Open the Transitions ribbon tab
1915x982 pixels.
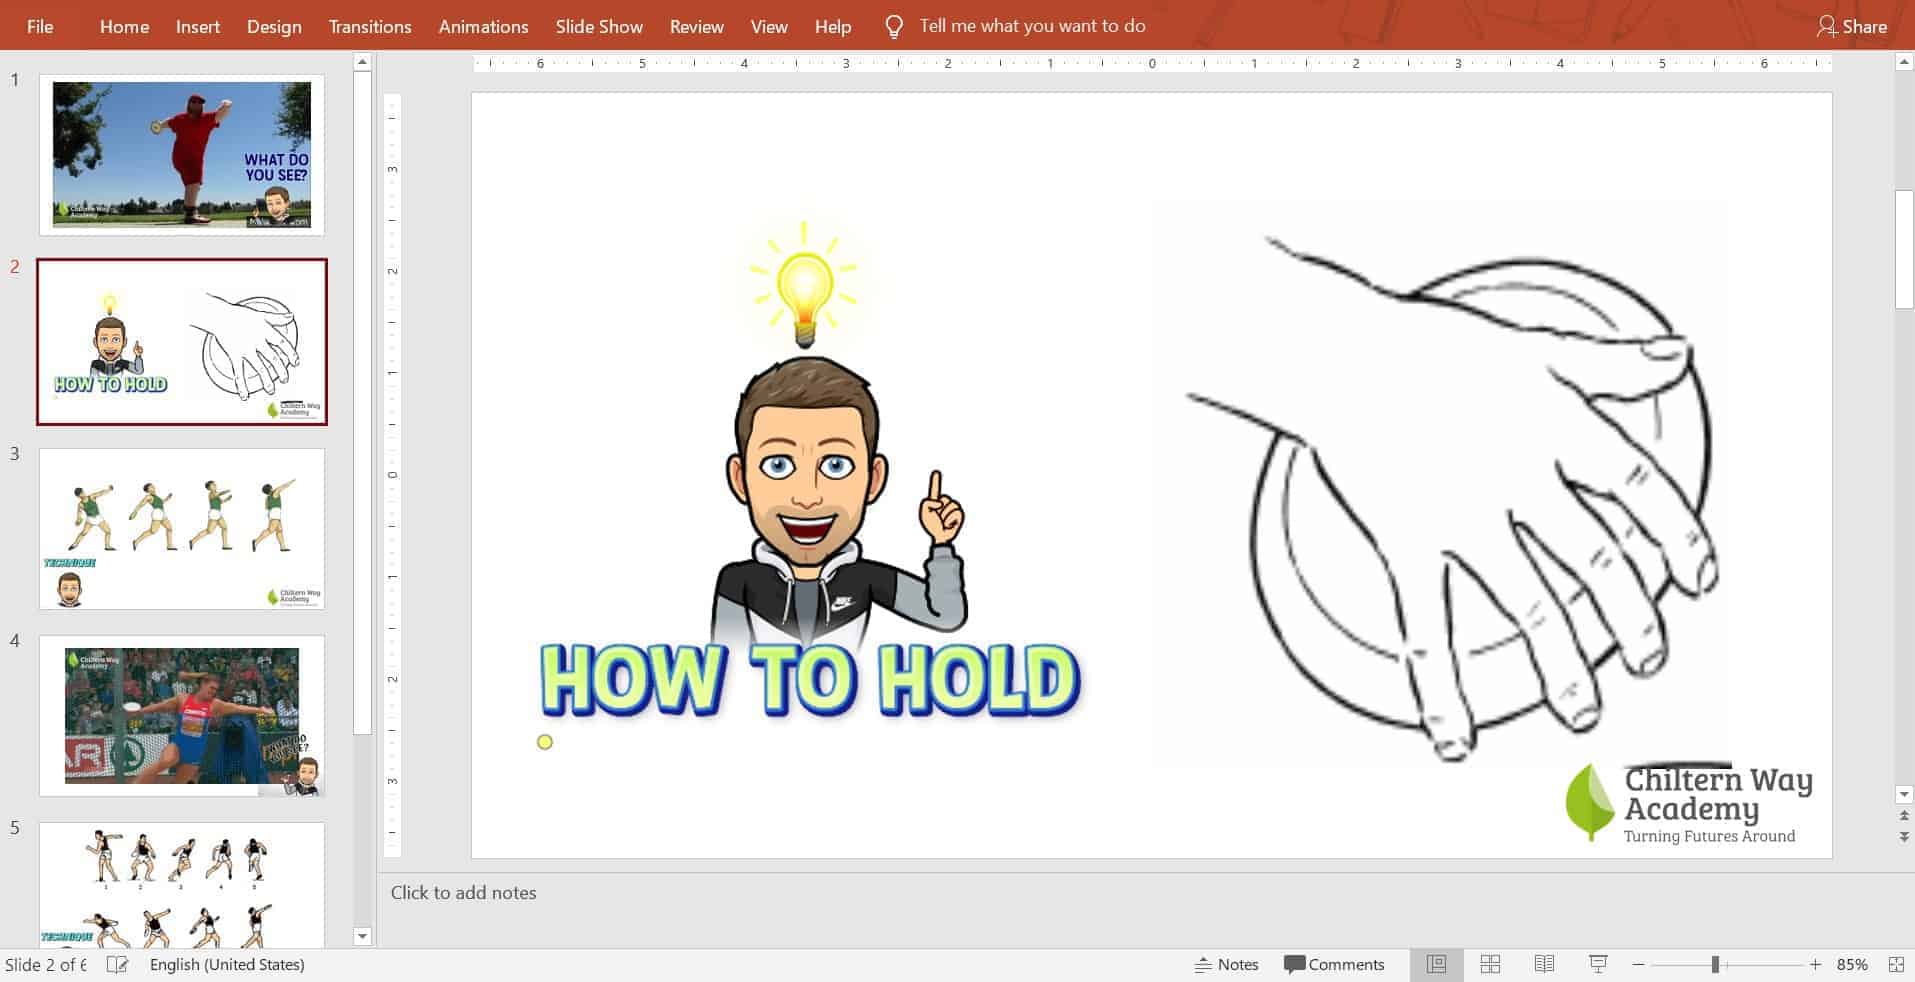[370, 27]
